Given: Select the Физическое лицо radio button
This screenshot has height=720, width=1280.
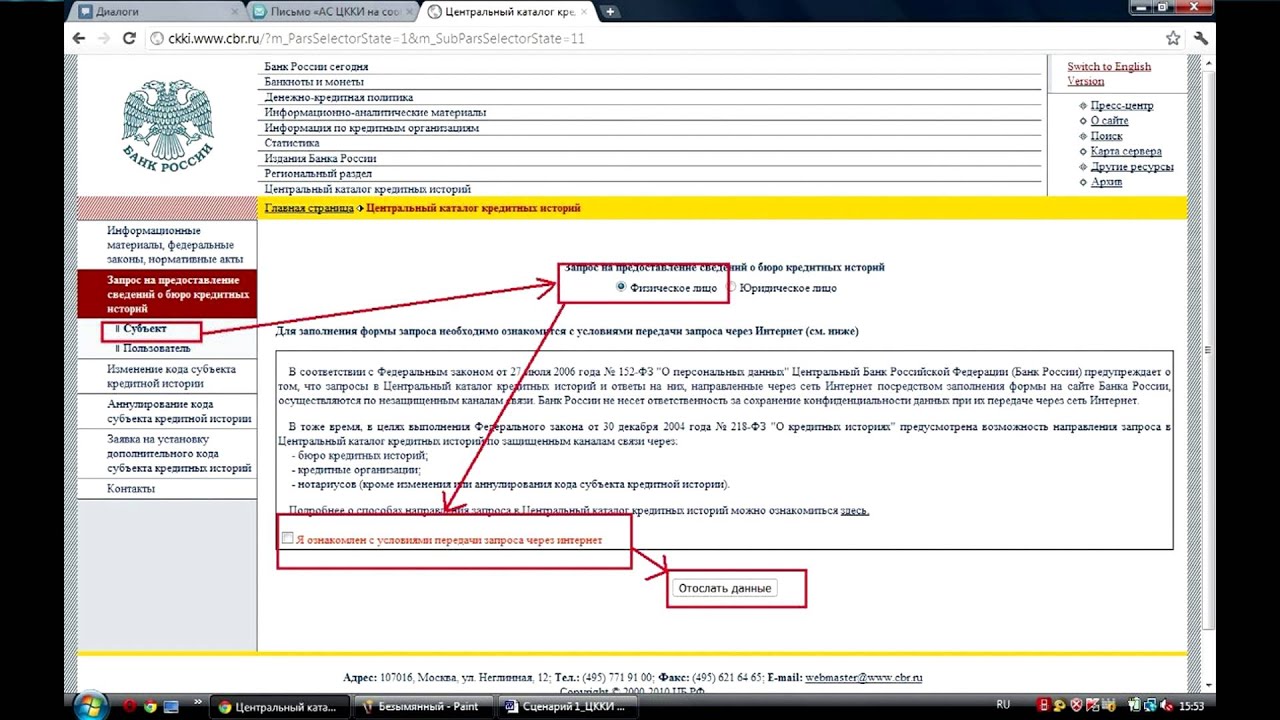Looking at the screenshot, I should [621, 287].
